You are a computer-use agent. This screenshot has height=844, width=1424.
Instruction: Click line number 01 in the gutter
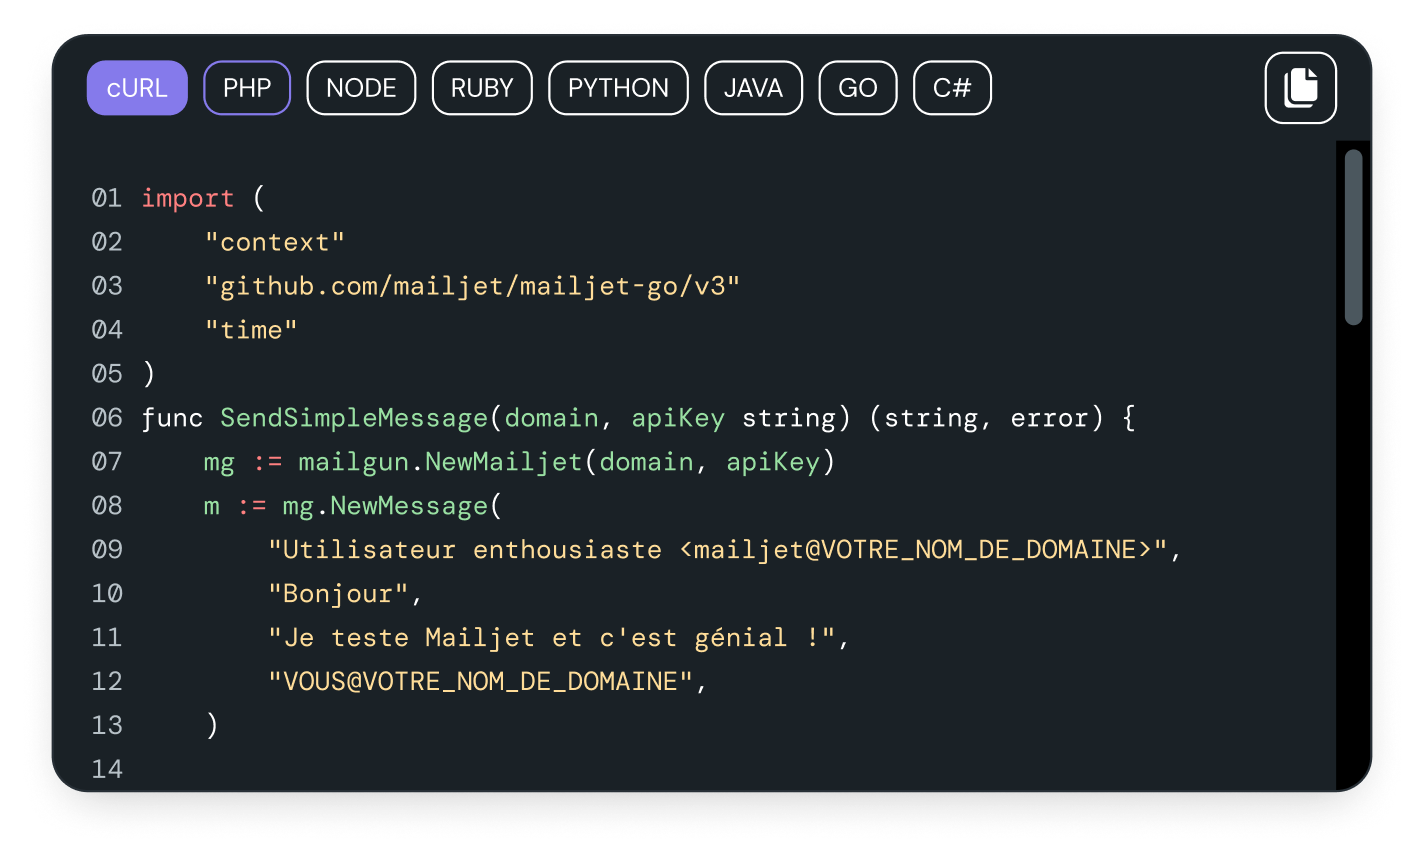click(x=107, y=198)
